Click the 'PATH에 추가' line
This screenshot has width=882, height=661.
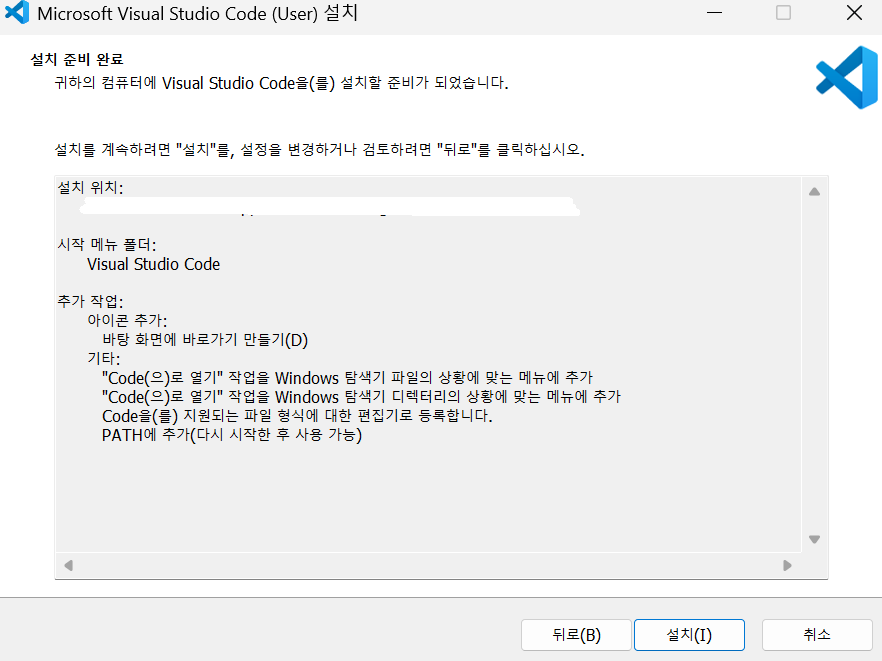(x=232, y=435)
